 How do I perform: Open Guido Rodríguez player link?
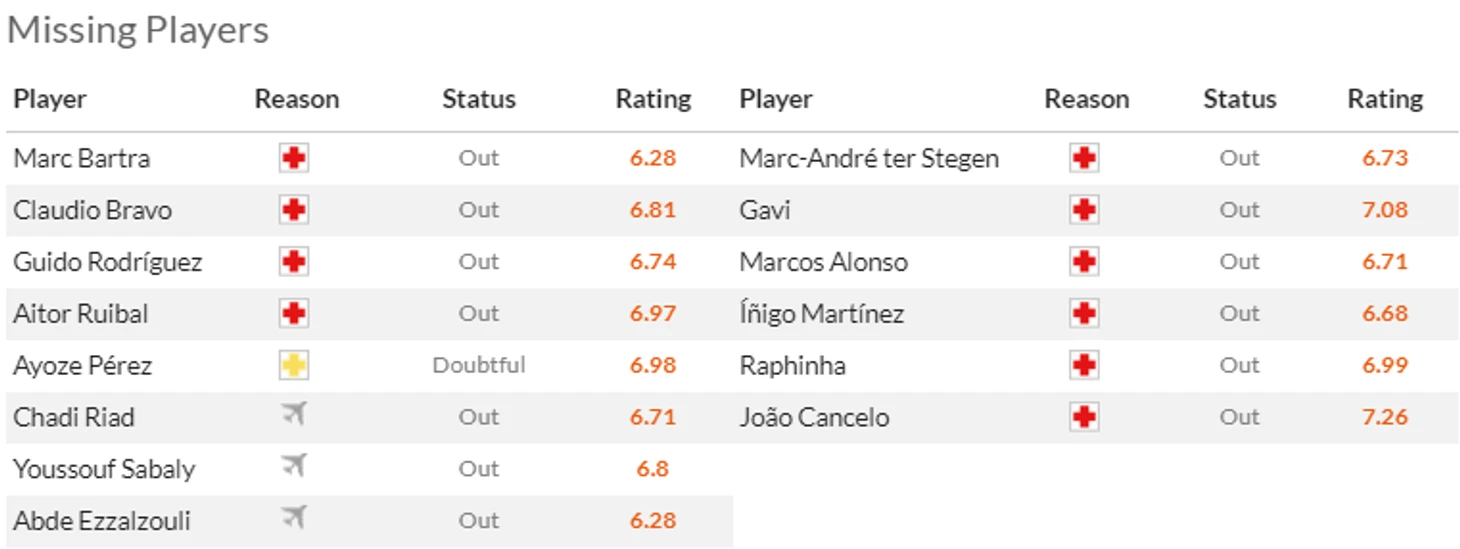click(x=108, y=262)
